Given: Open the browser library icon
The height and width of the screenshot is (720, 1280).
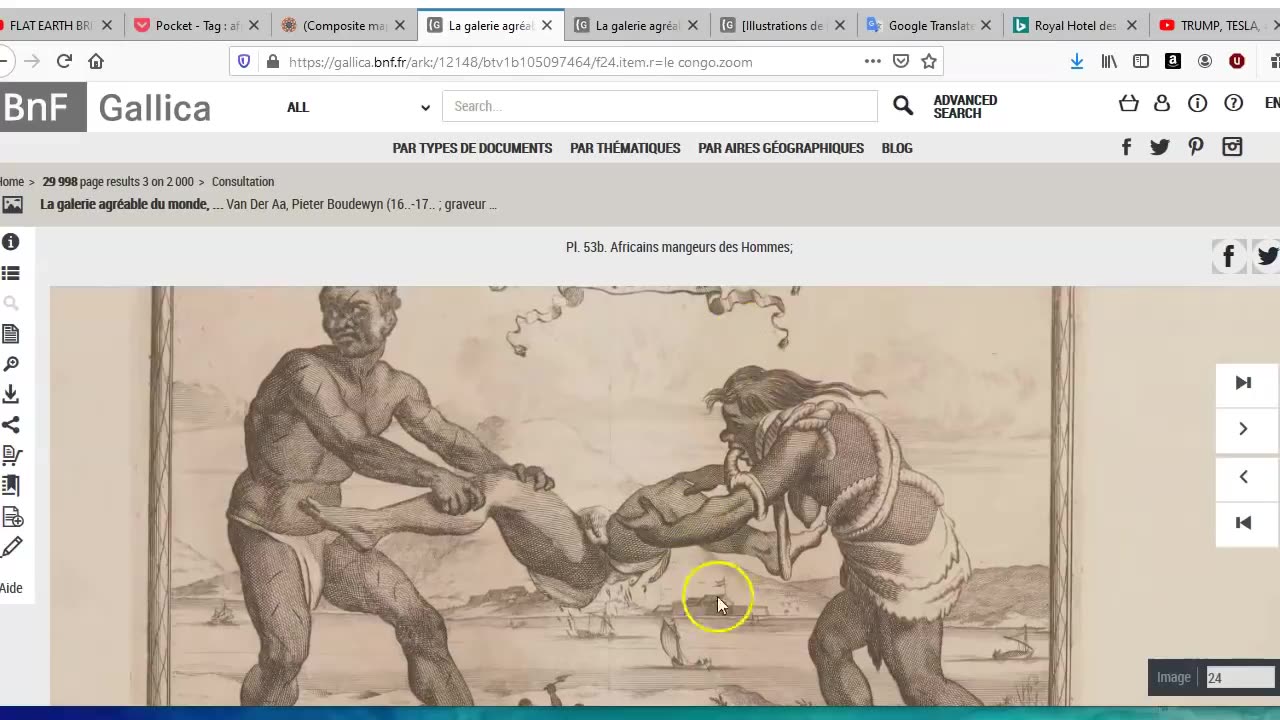Looking at the screenshot, I should coord(1109,61).
